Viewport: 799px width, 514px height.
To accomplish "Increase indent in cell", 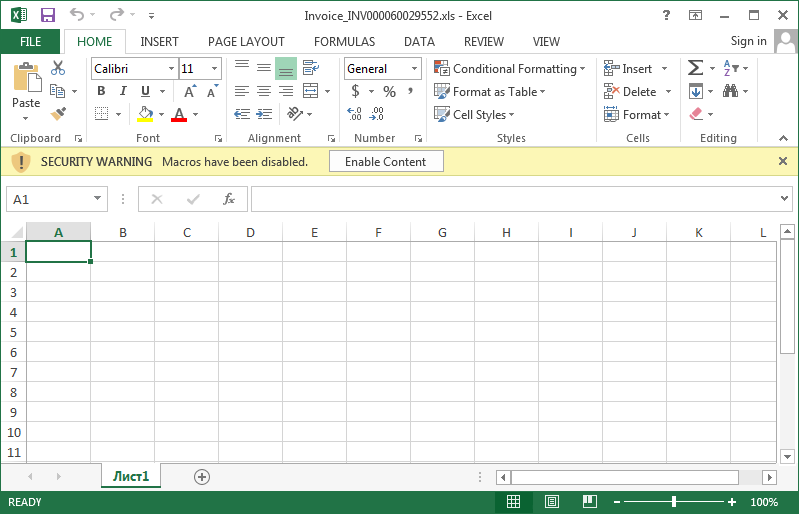I will coord(264,114).
